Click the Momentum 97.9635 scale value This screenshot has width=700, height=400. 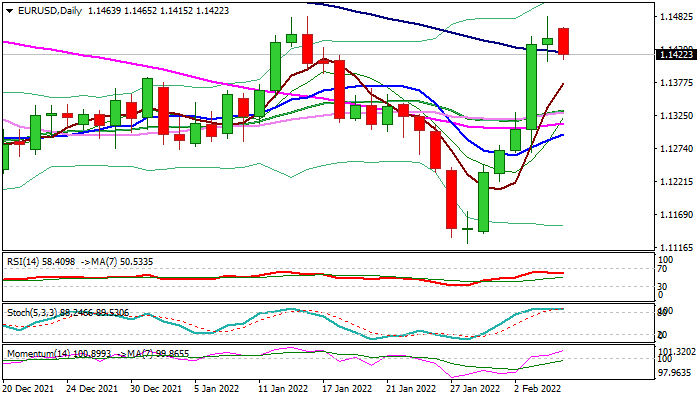pyautogui.click(x=677, y=372)
